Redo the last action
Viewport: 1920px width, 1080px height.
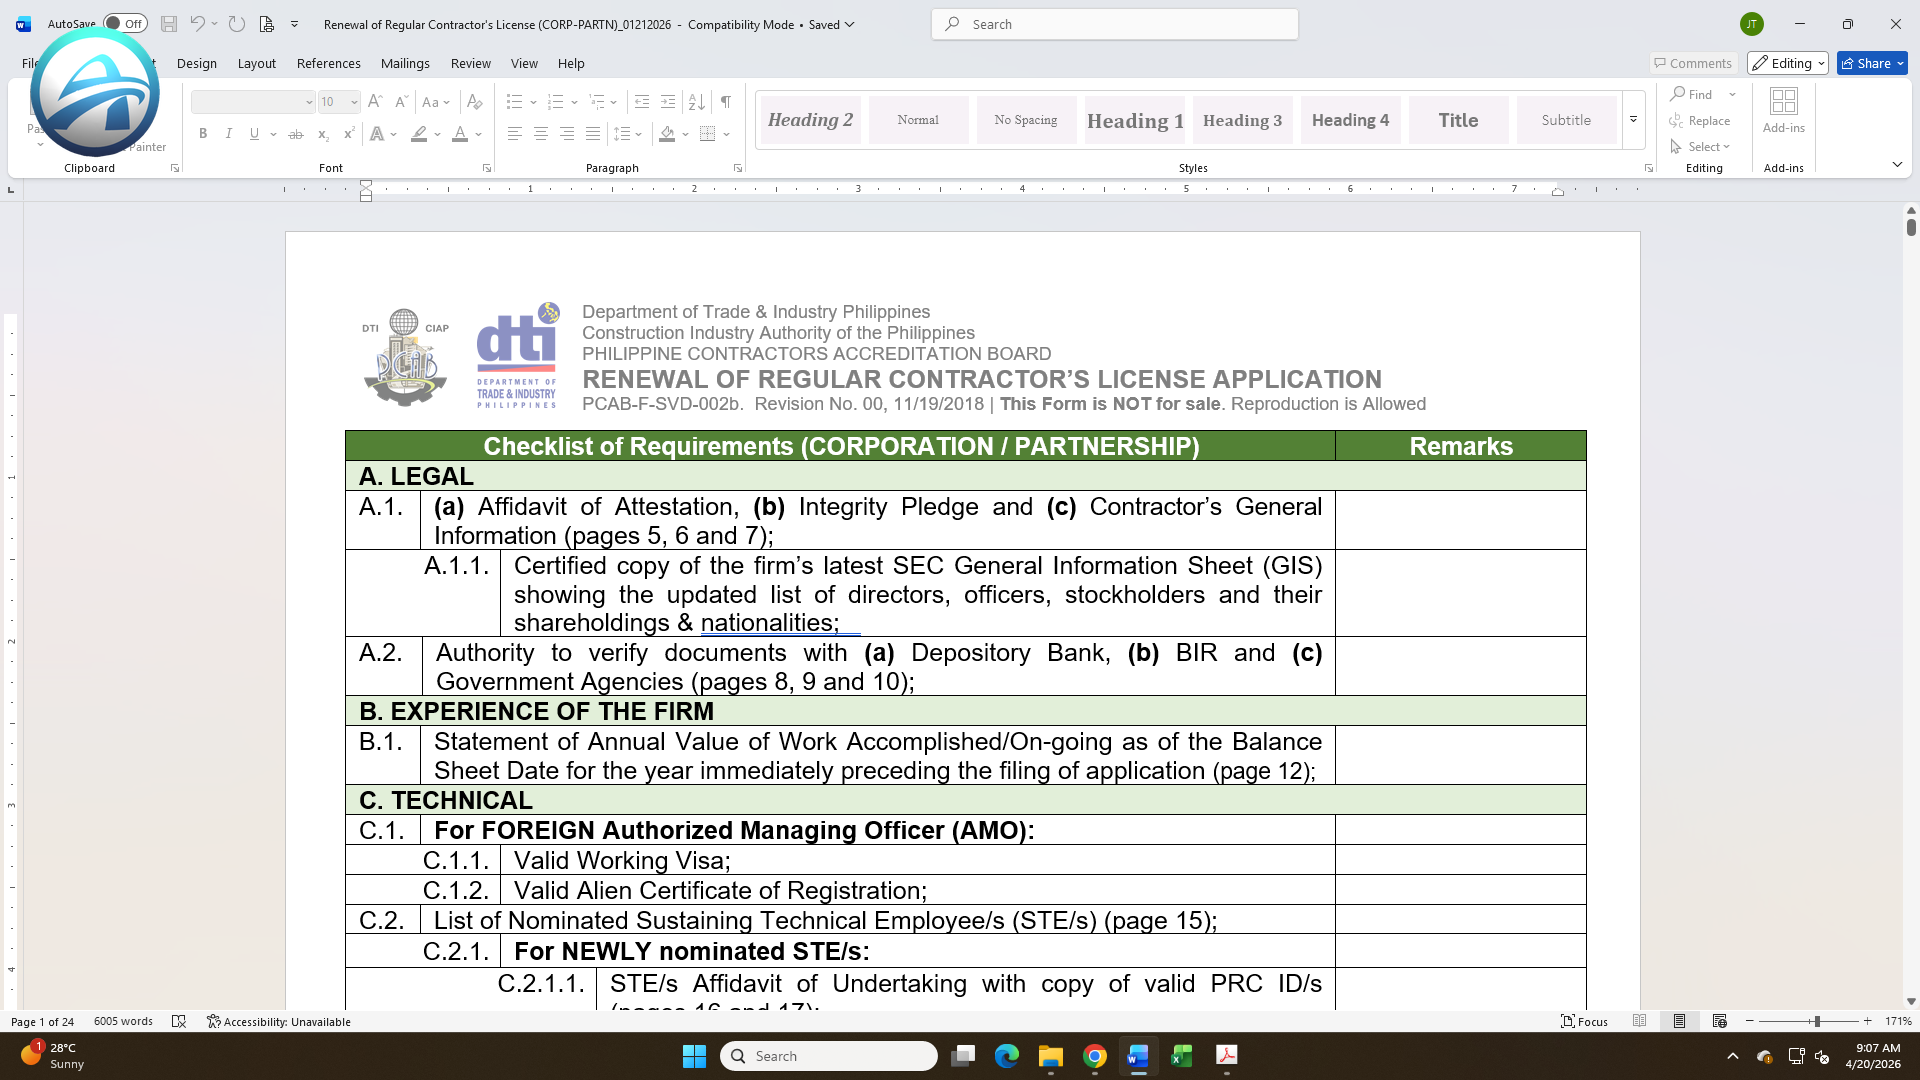point(237,24)
